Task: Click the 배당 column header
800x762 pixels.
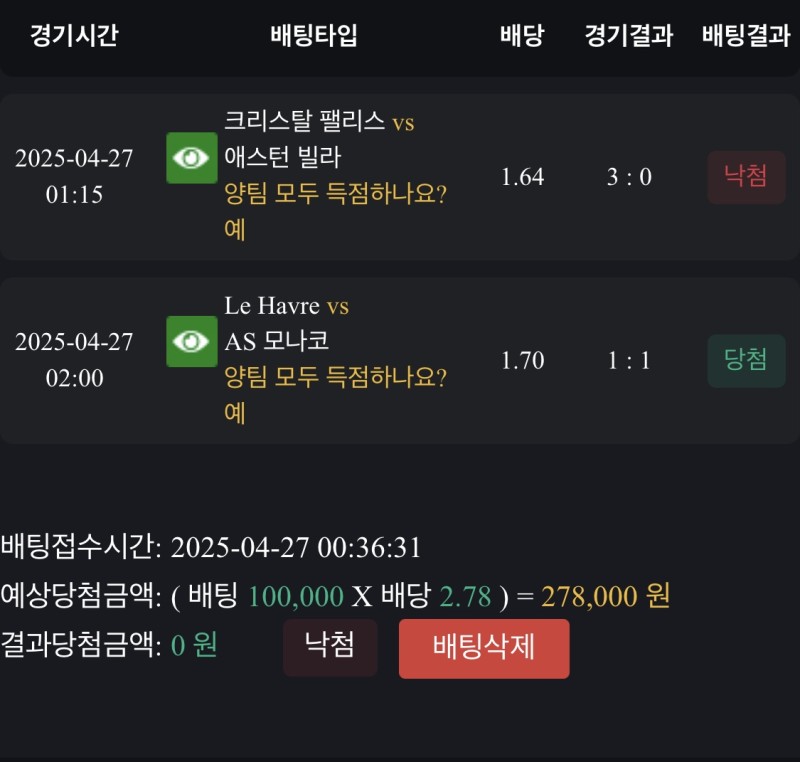Action: 522,36
